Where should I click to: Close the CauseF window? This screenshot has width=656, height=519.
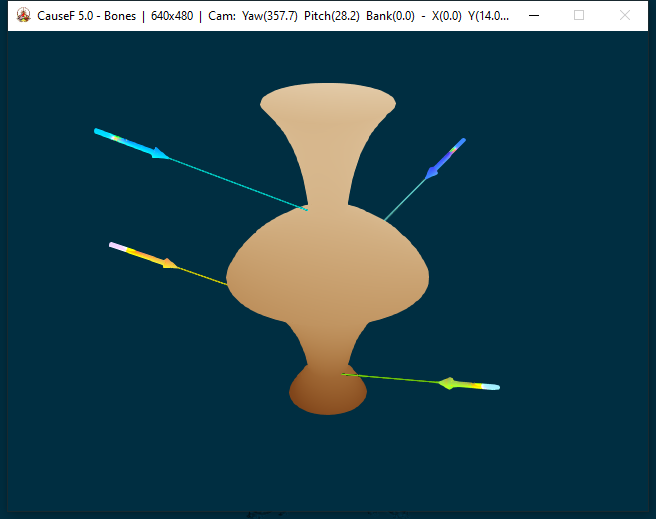tap(625, 16)
